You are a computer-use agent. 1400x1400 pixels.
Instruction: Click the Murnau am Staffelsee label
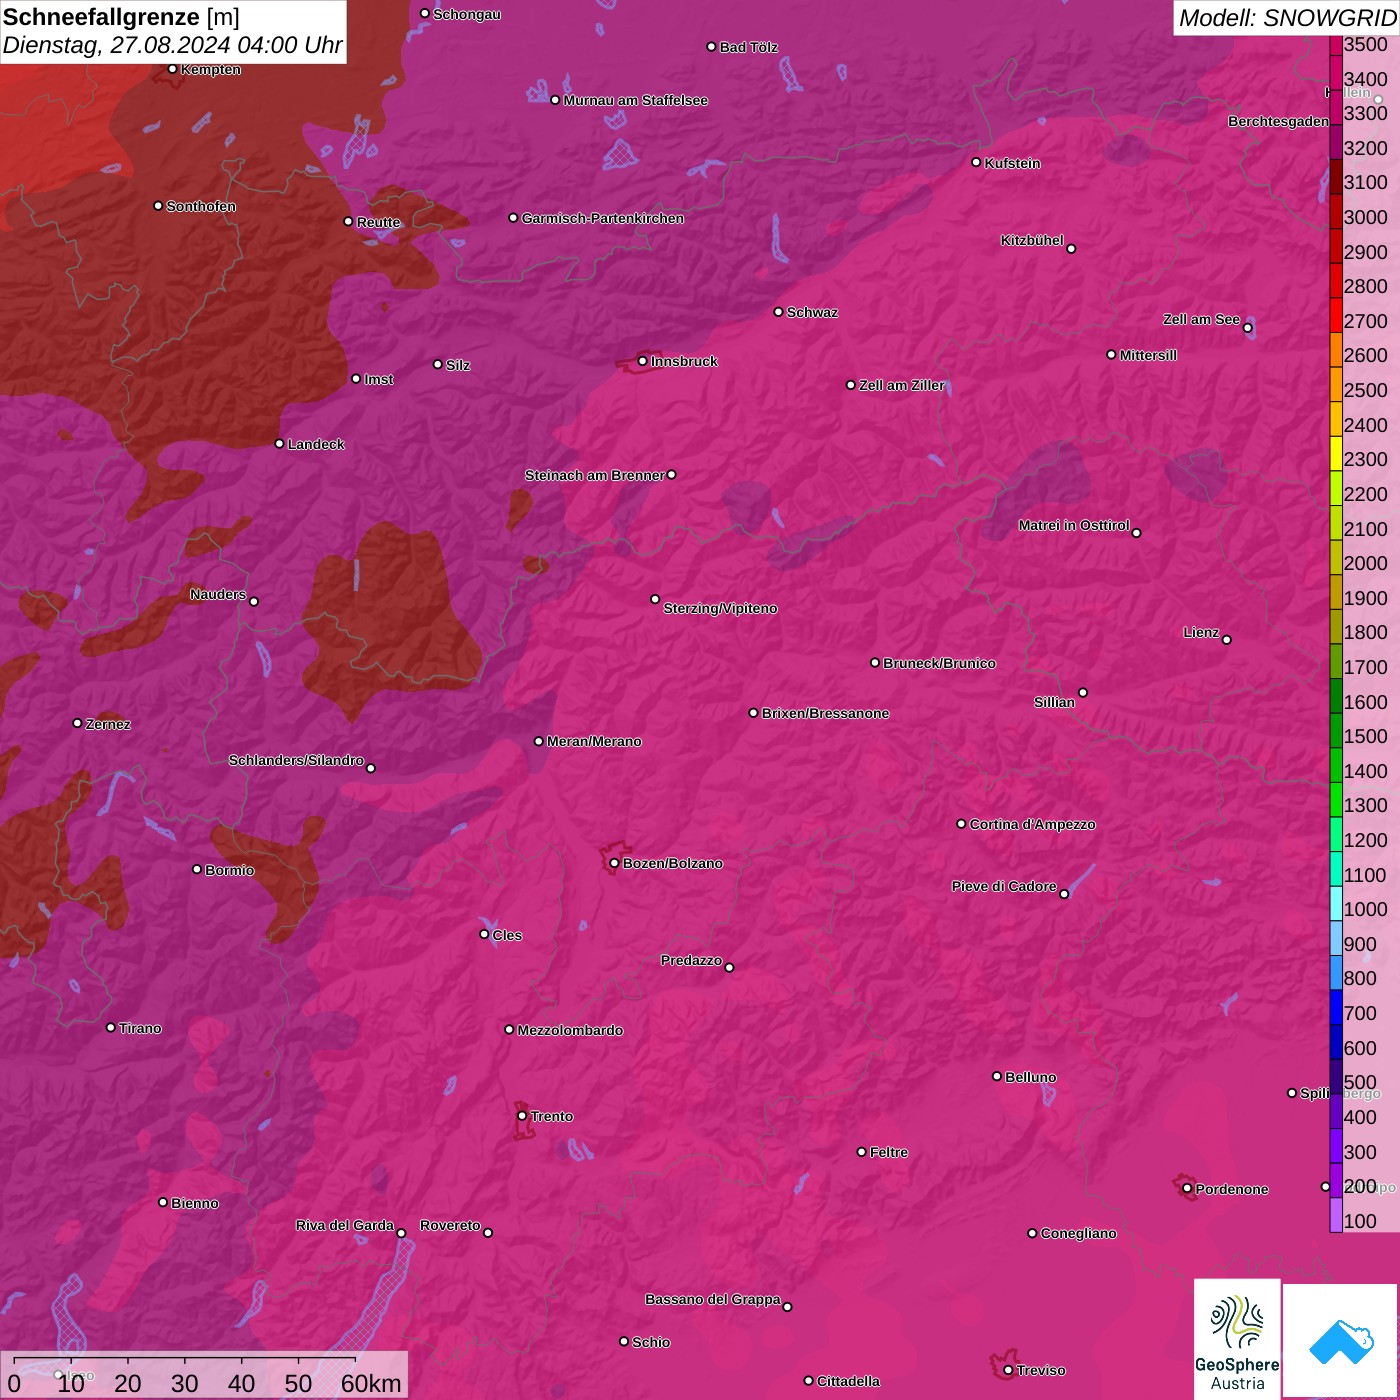(x=635, y=100)
